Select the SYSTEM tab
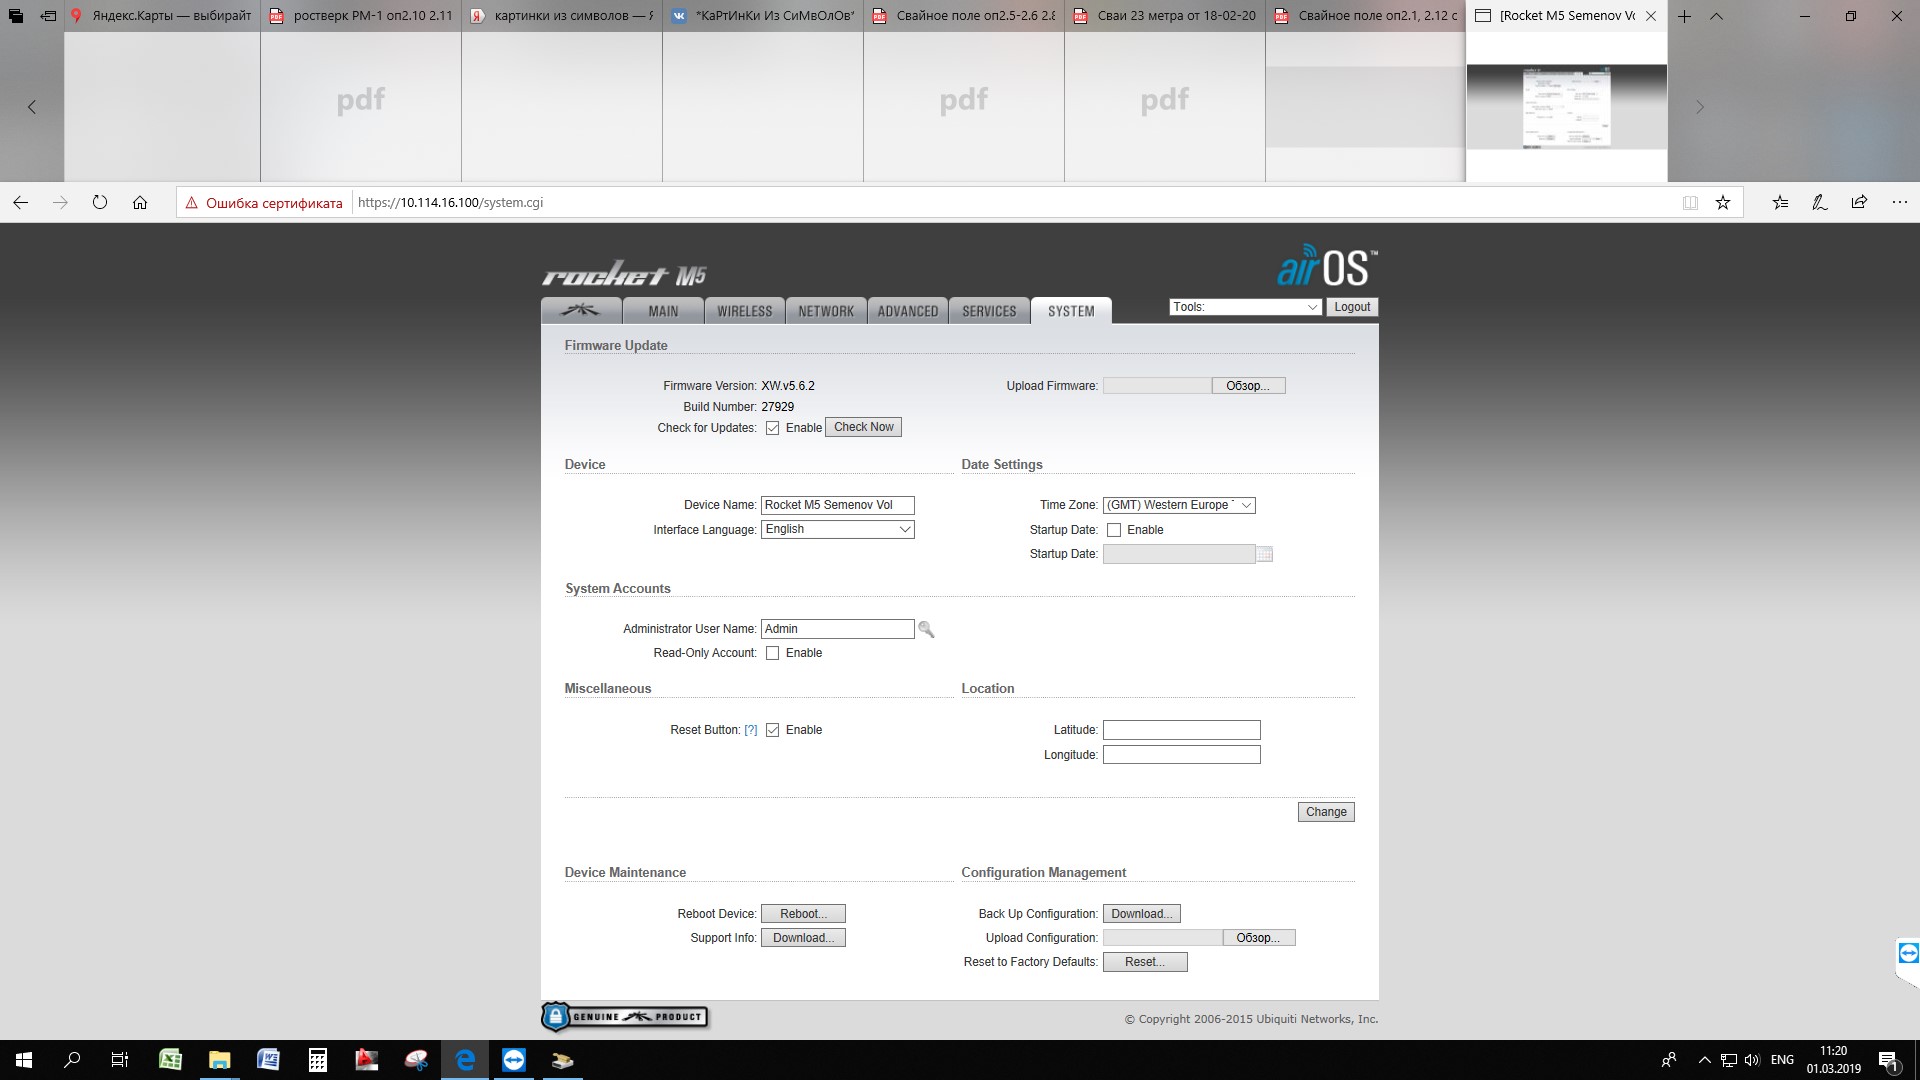This screenshot has height=1080, width=1920. 1071,311
